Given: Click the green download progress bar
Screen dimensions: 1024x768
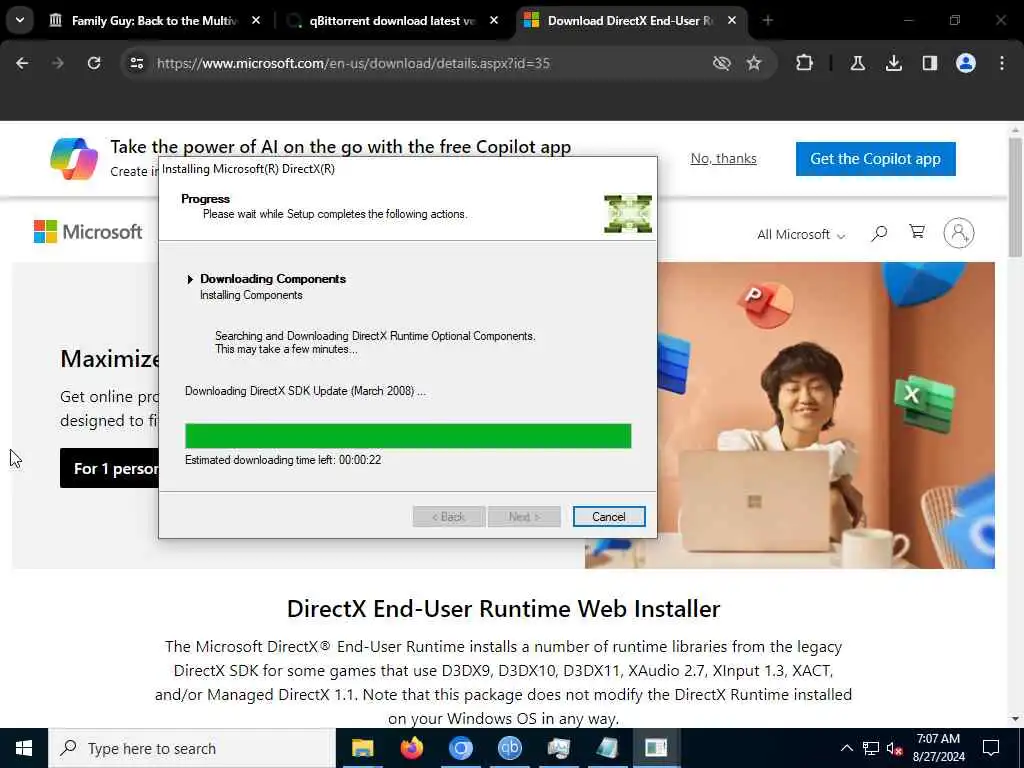Looking at the screenshot, I should pos(408,436).
